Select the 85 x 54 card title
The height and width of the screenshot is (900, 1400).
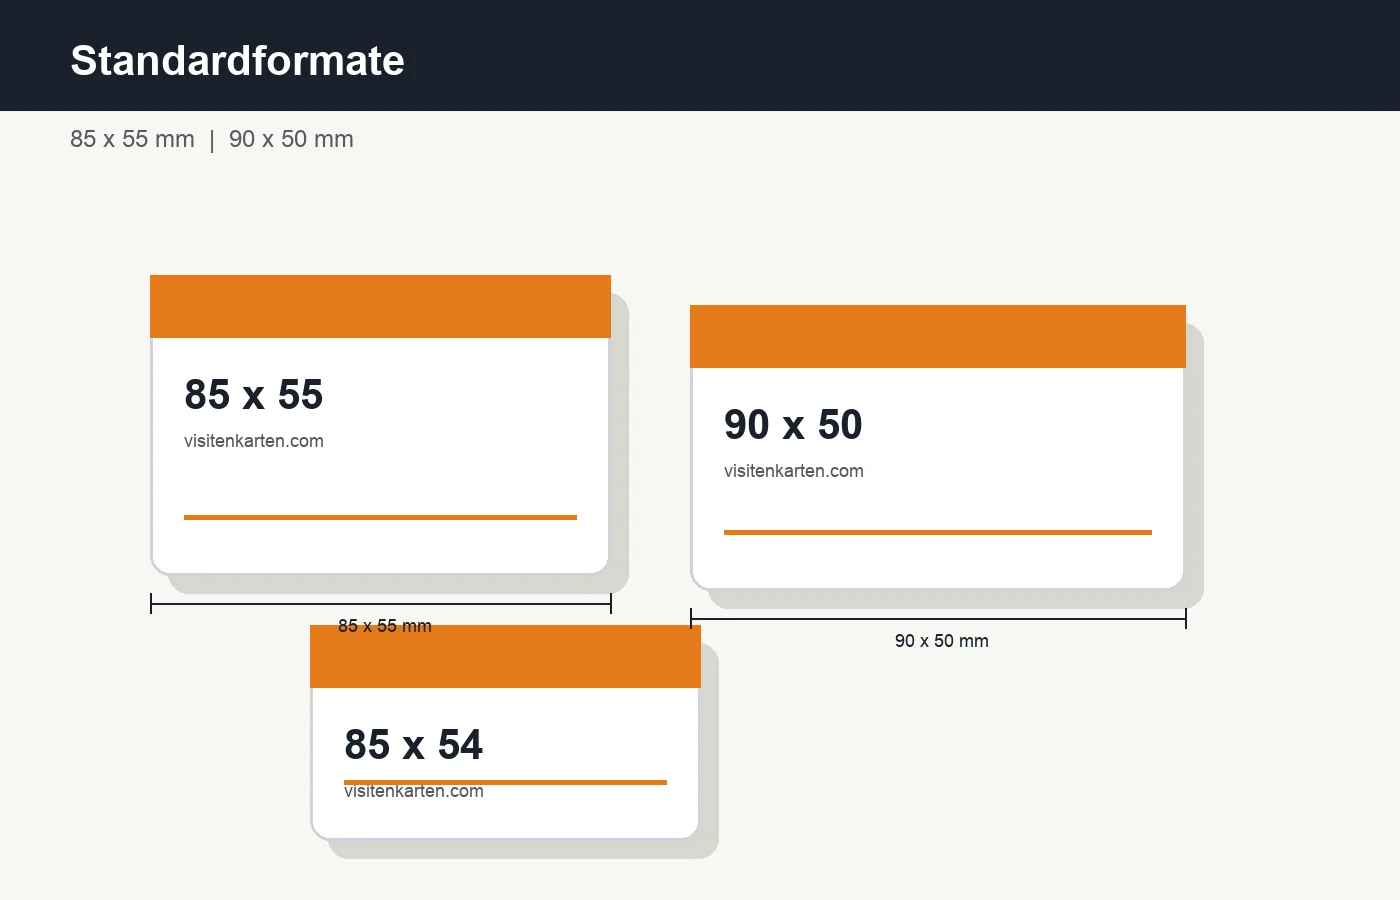tap(413, 745)
